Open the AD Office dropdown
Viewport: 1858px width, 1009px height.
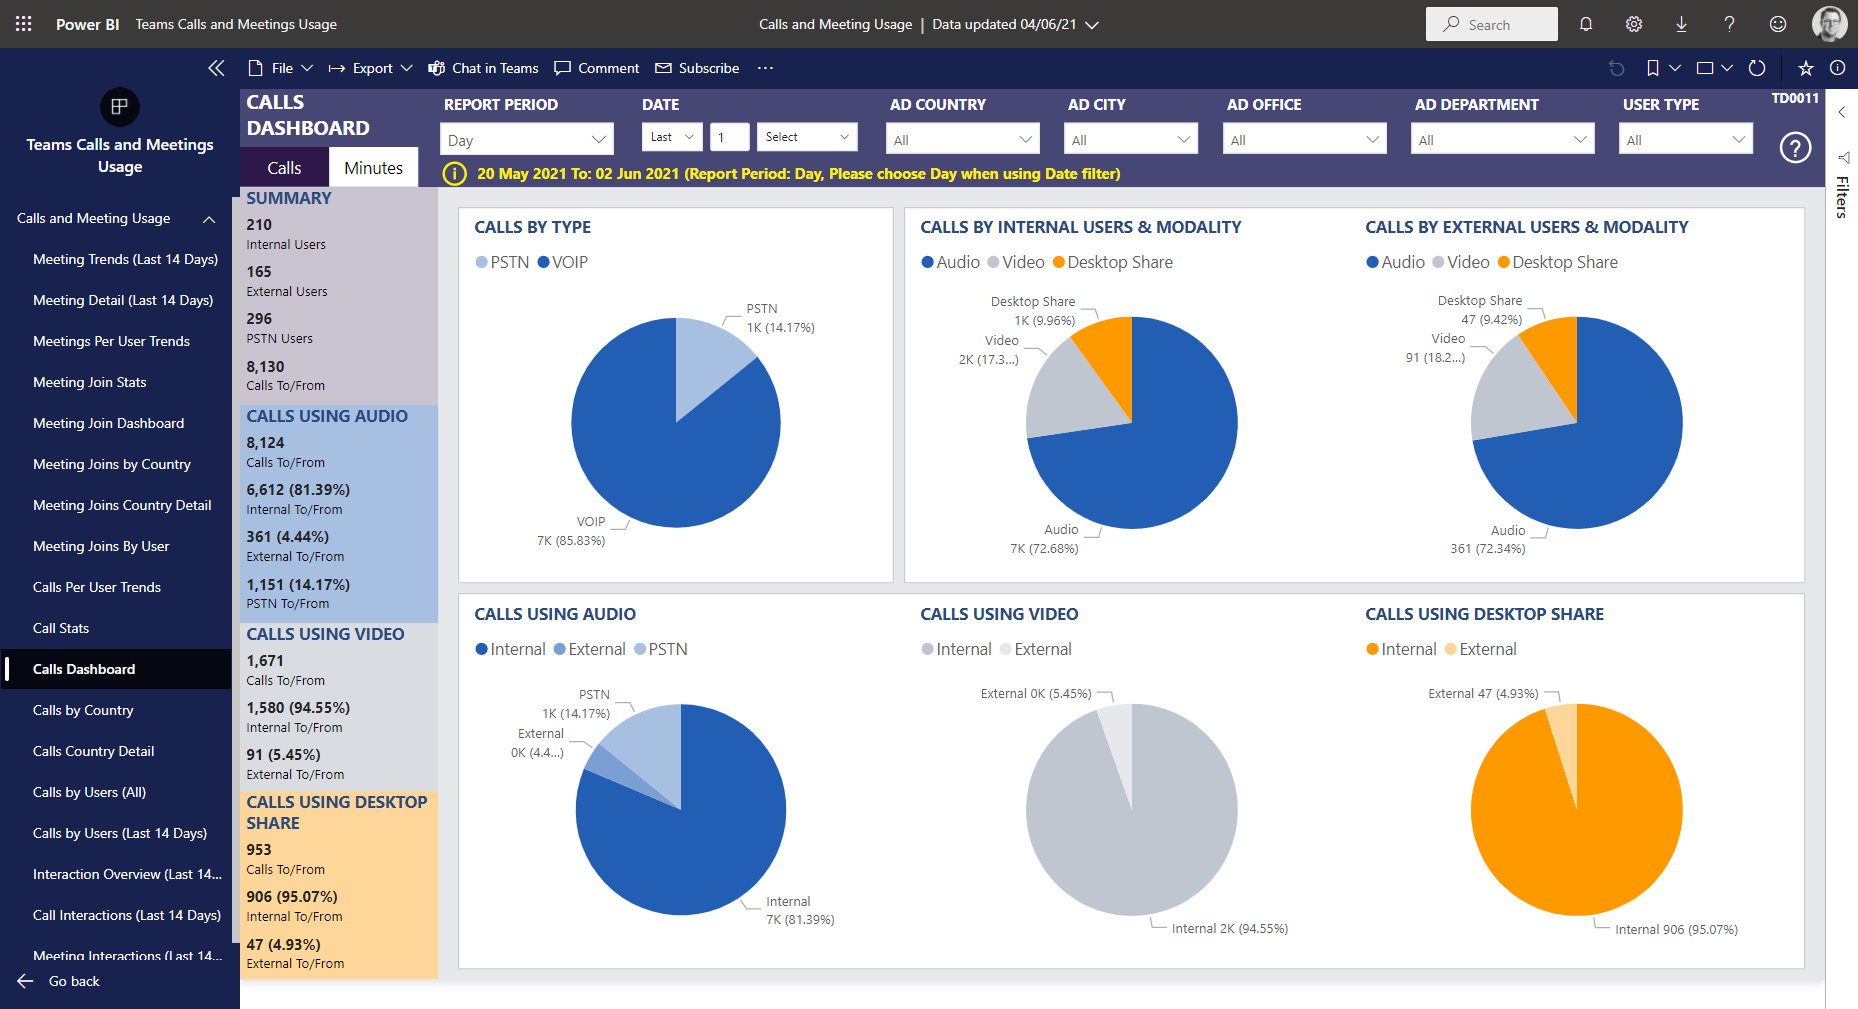pos(1305,139)
